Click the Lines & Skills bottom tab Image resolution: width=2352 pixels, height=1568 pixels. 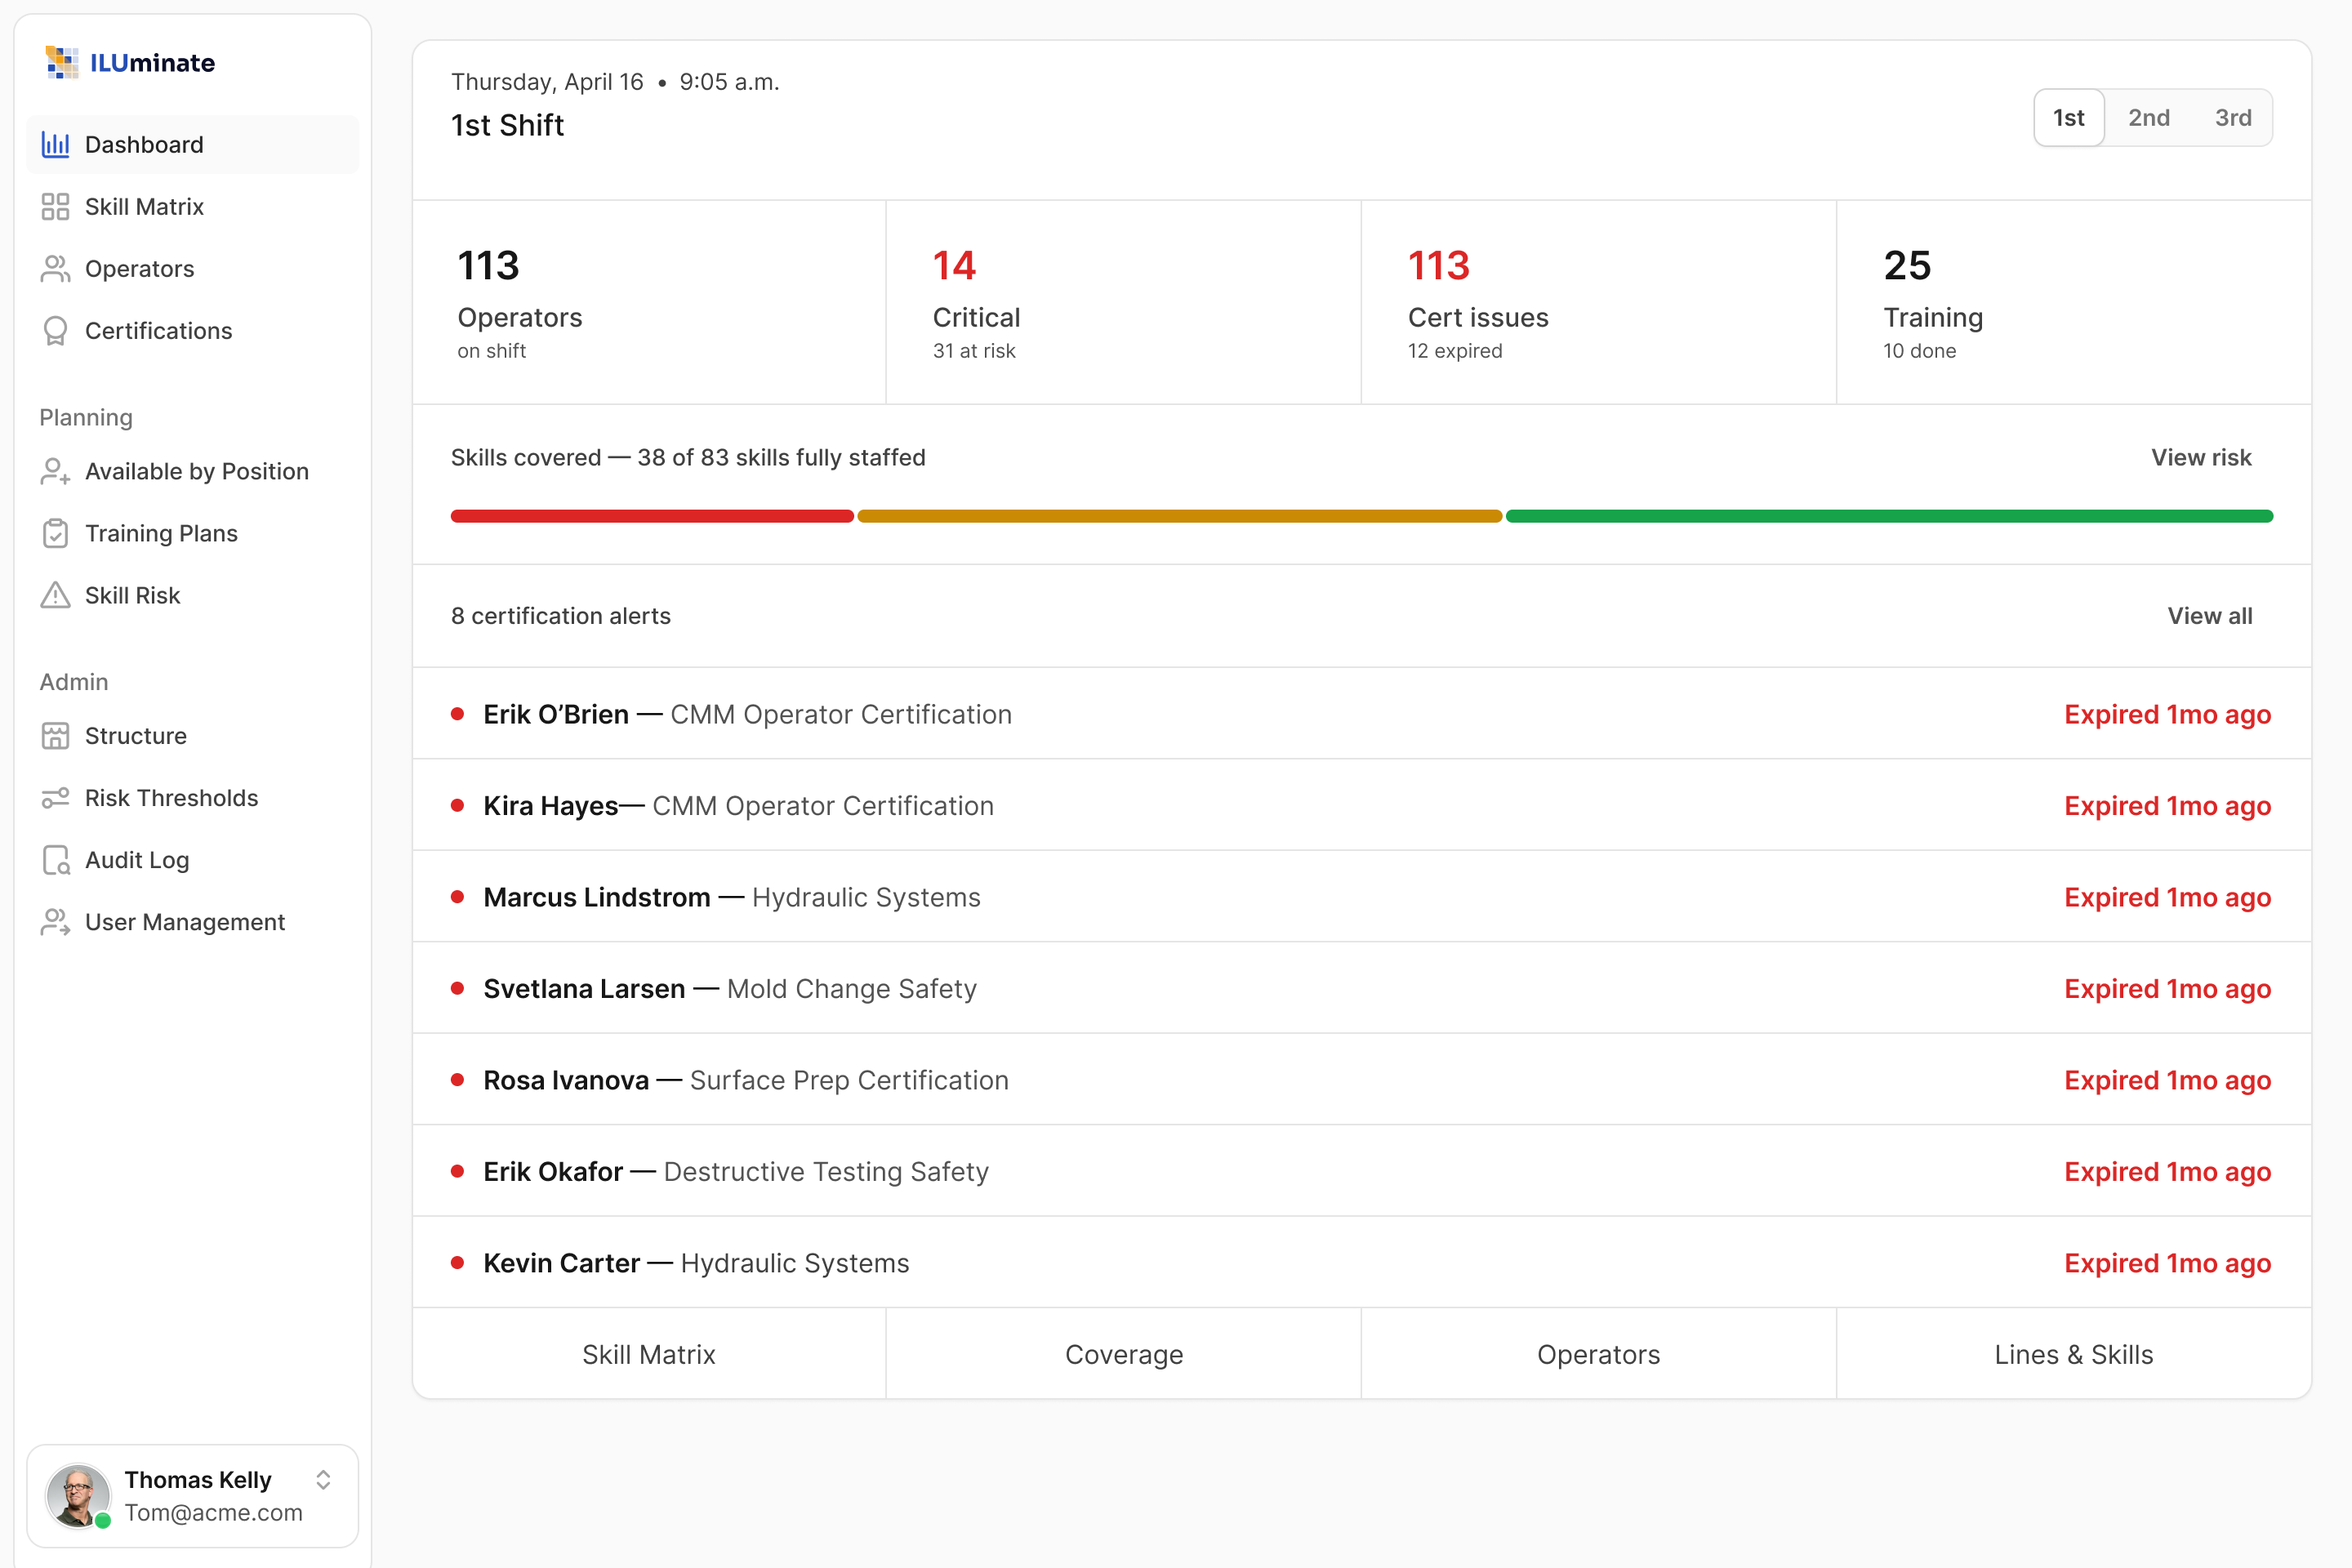point(2074,1355)
